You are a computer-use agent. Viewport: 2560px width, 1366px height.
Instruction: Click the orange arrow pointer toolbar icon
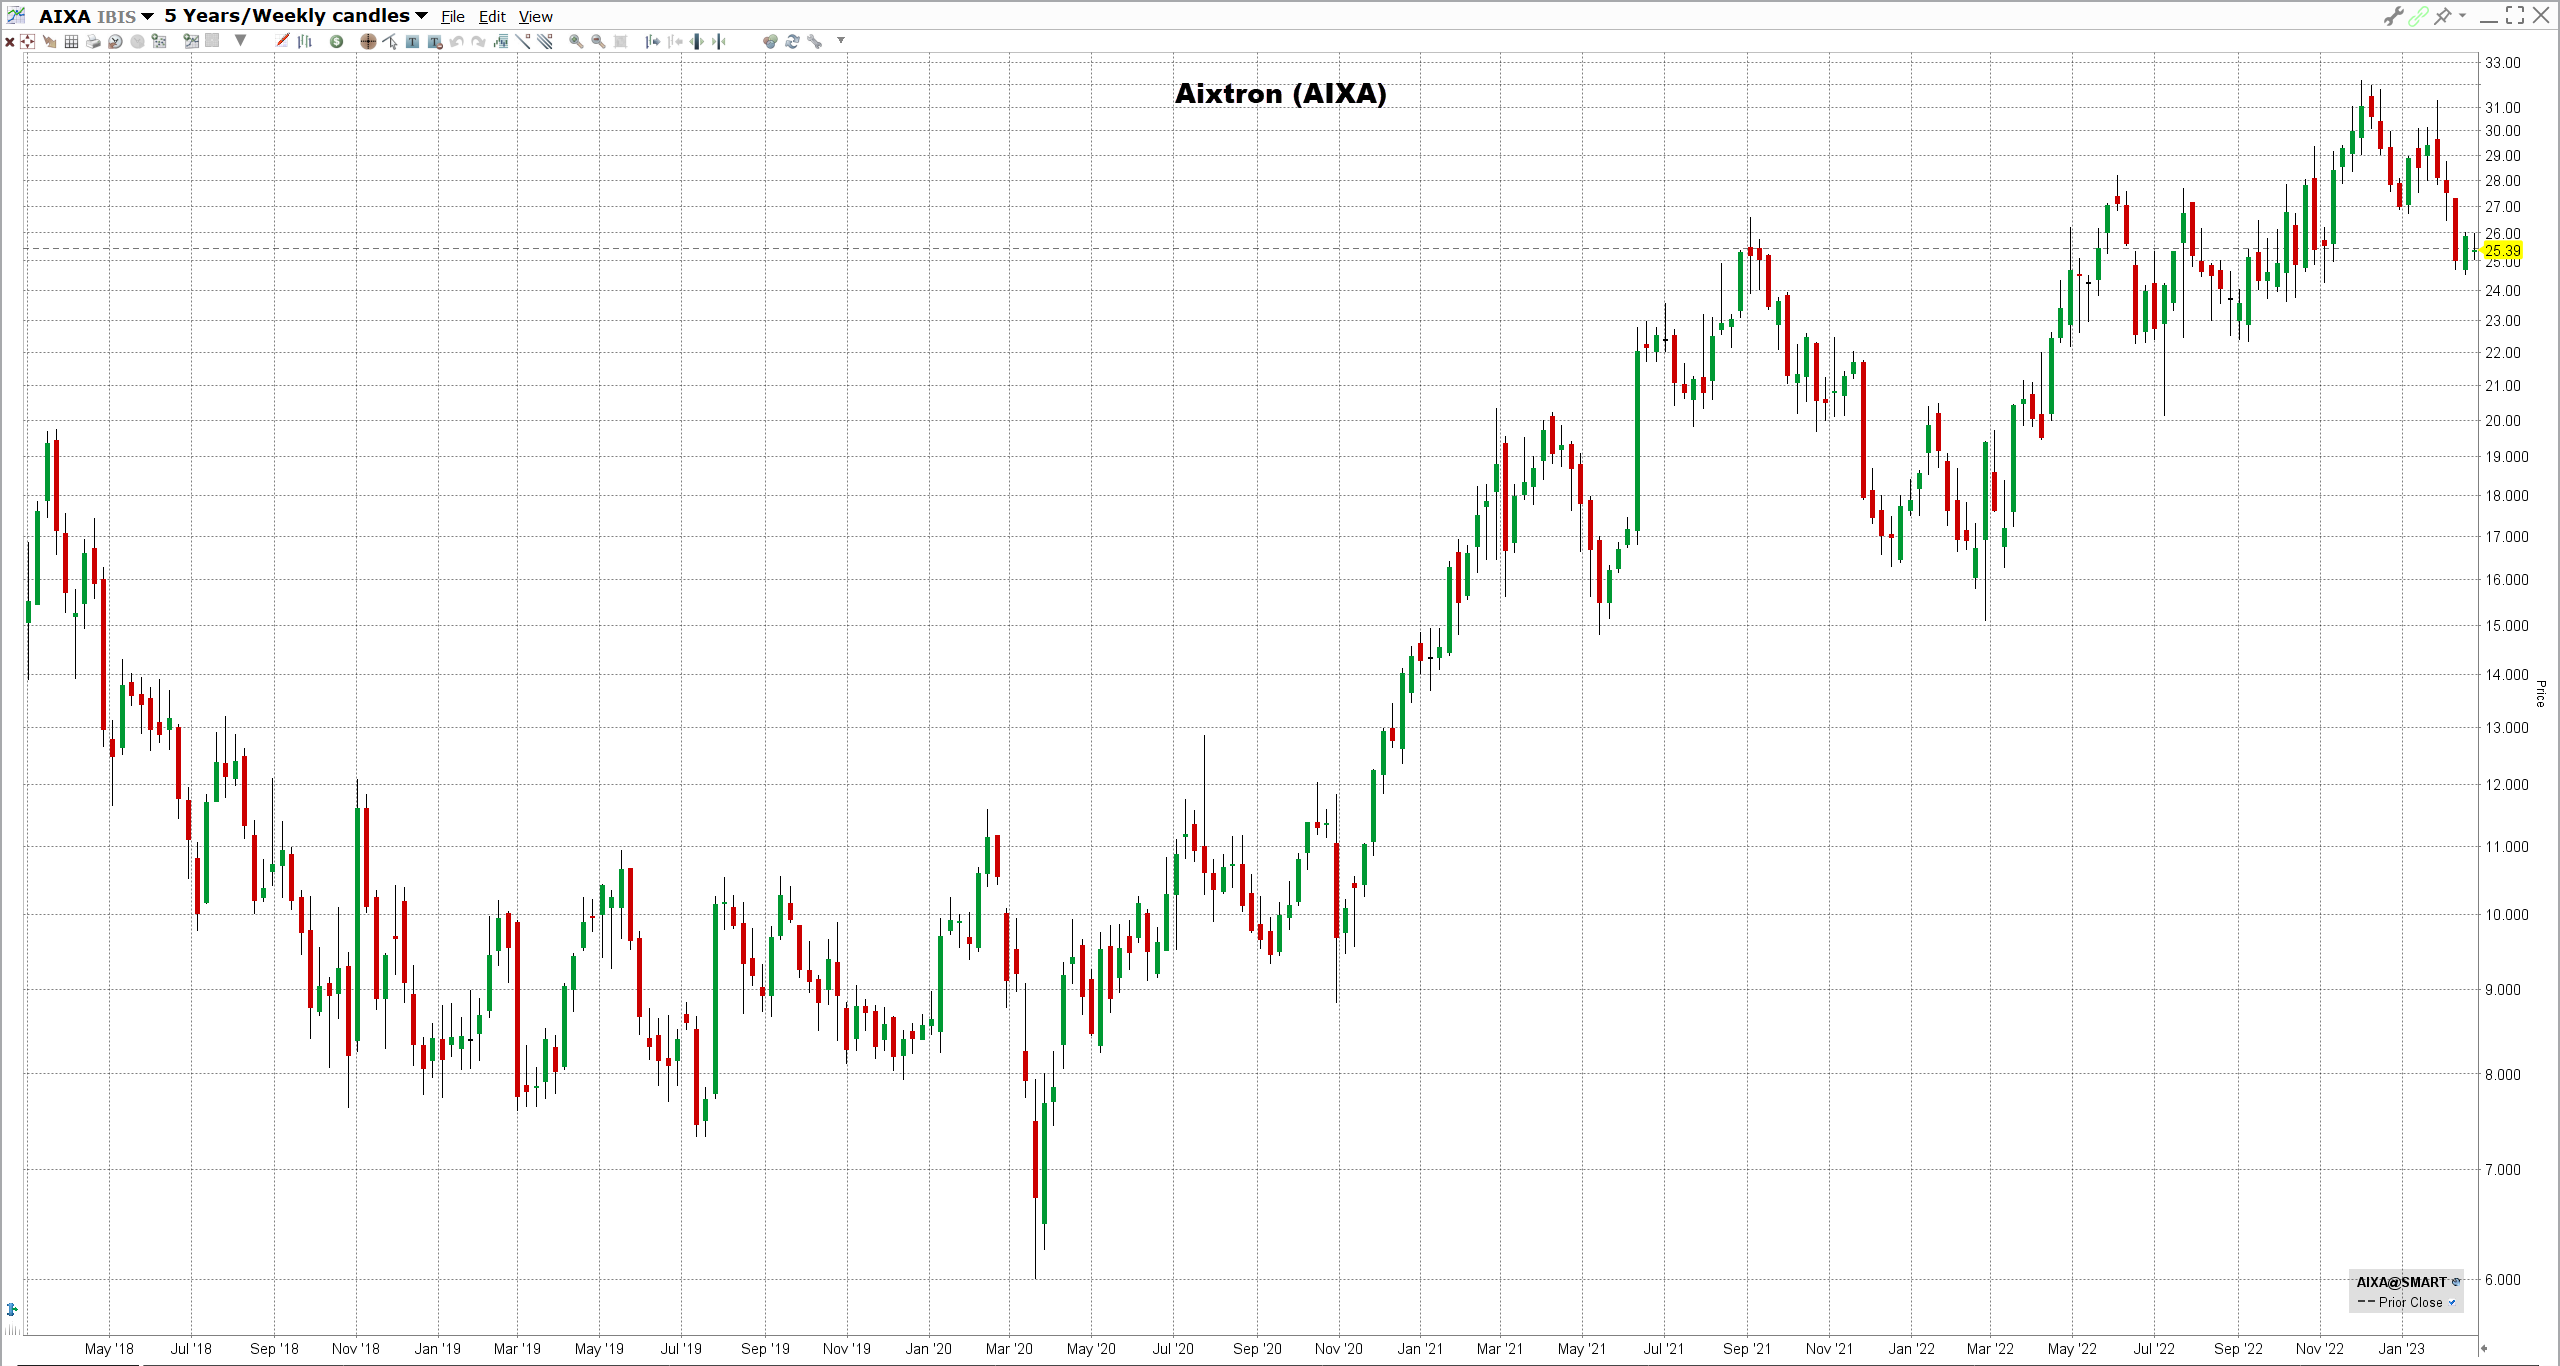click(x=49, y=42)
